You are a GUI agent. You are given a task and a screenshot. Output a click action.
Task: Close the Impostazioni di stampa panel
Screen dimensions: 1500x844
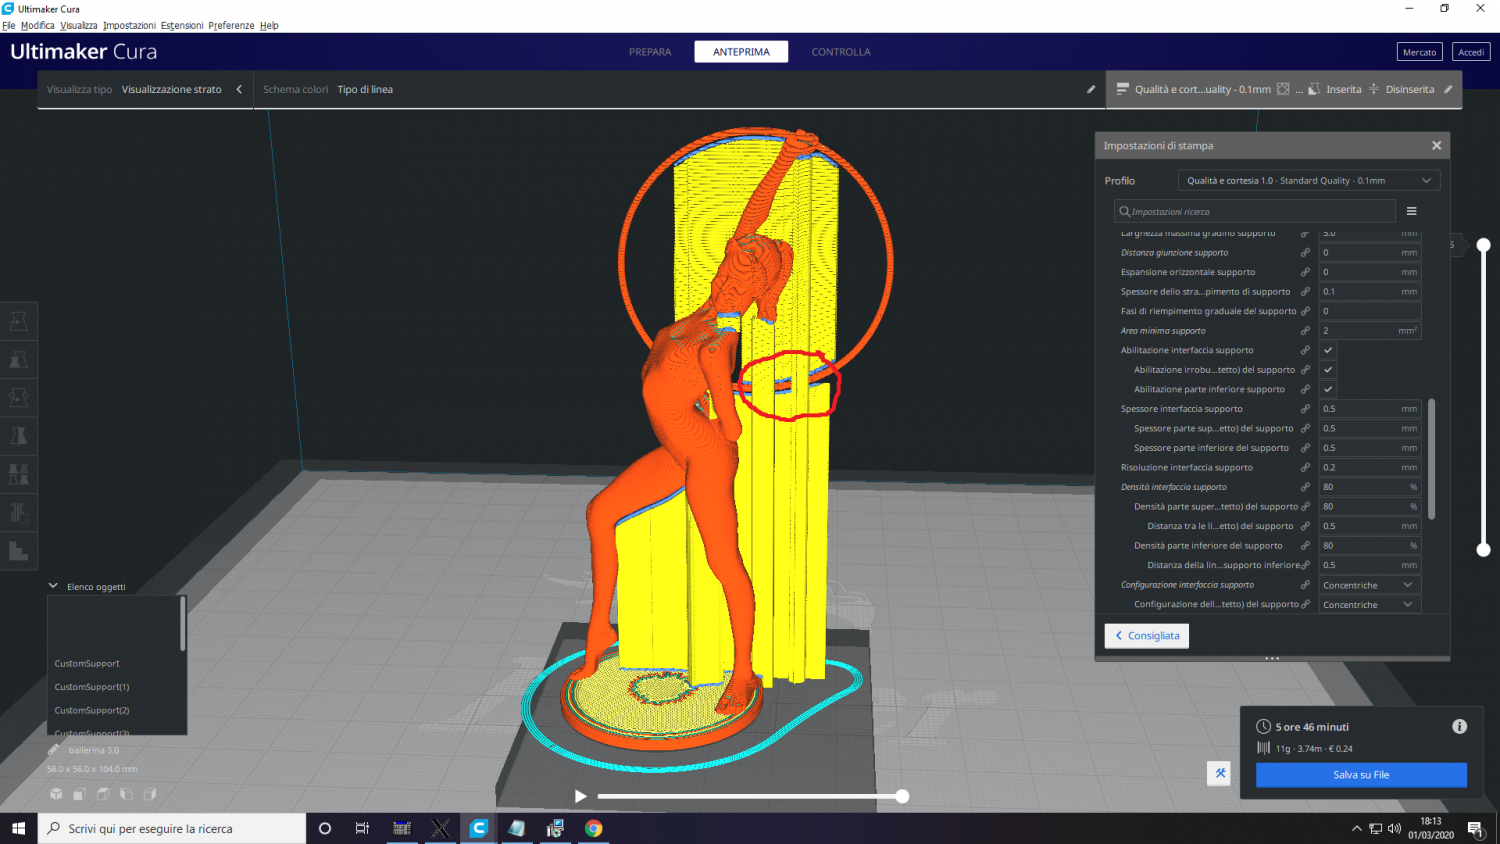point(1436,146)
